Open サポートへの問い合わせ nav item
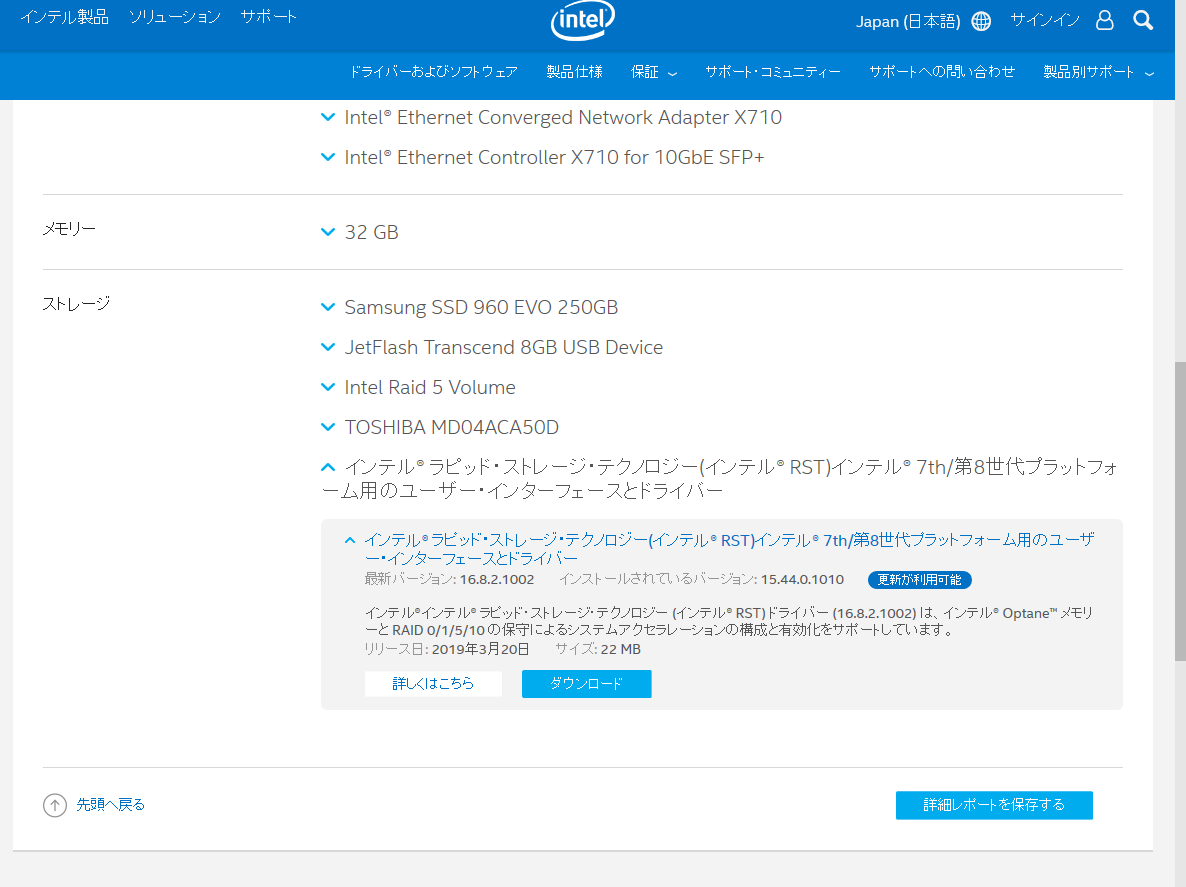This screenshot has height=887, width=1186. click(942, 72)
